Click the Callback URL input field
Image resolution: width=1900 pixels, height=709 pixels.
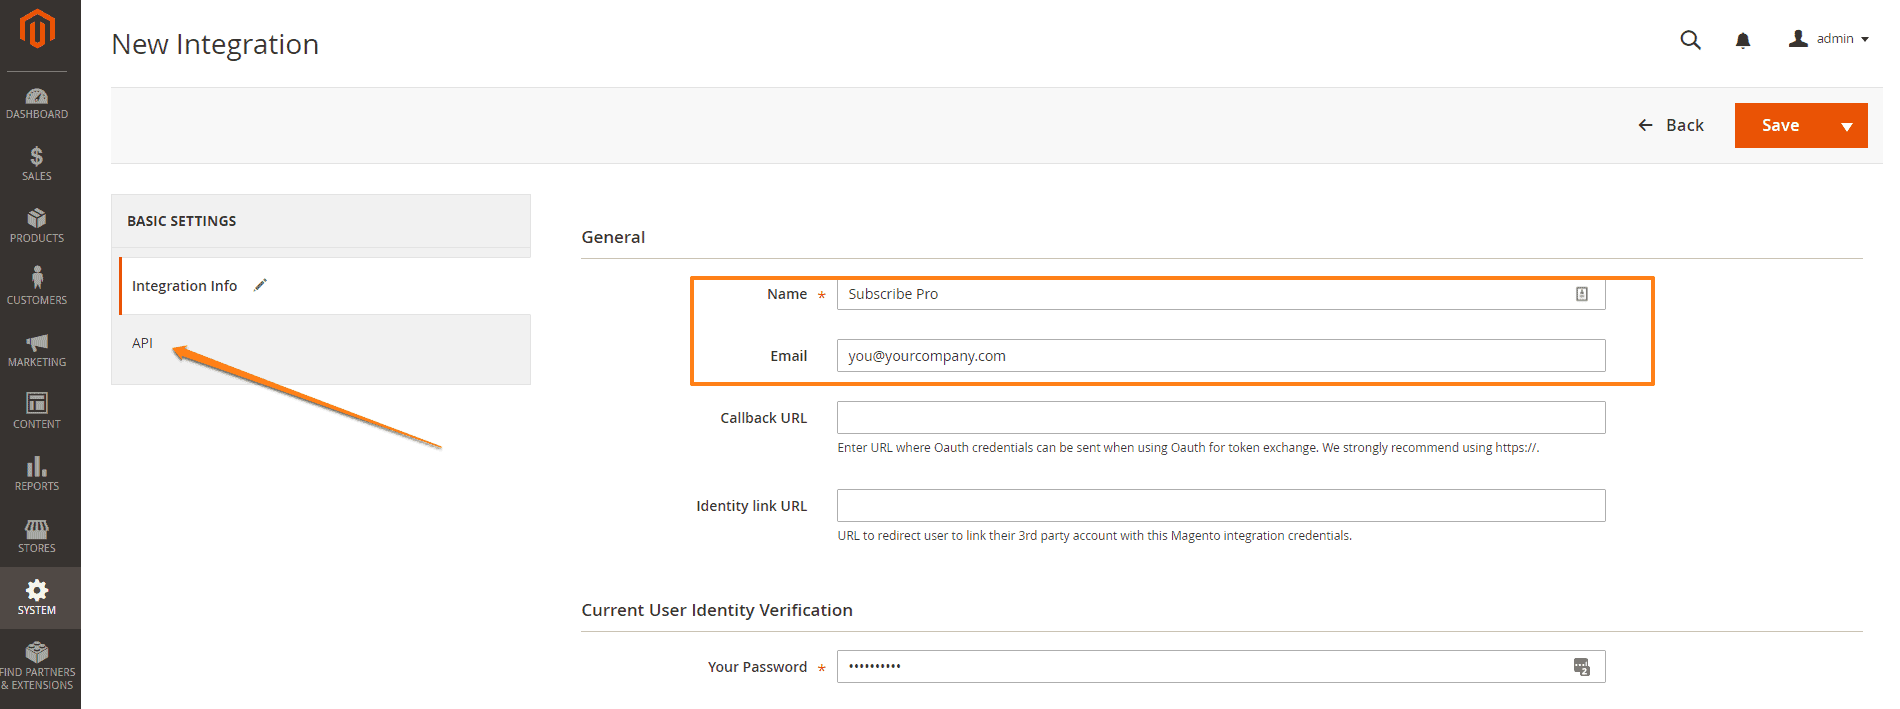1220,418
